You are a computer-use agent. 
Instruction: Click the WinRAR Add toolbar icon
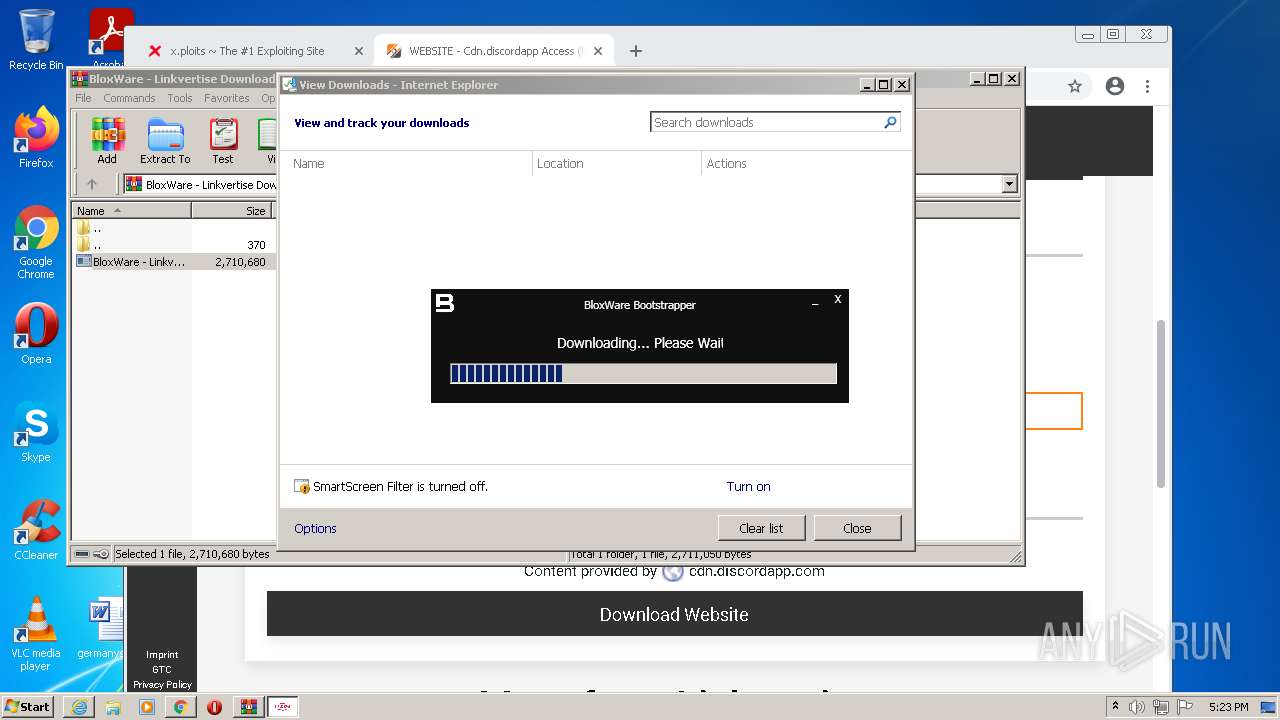pos(107,141)
